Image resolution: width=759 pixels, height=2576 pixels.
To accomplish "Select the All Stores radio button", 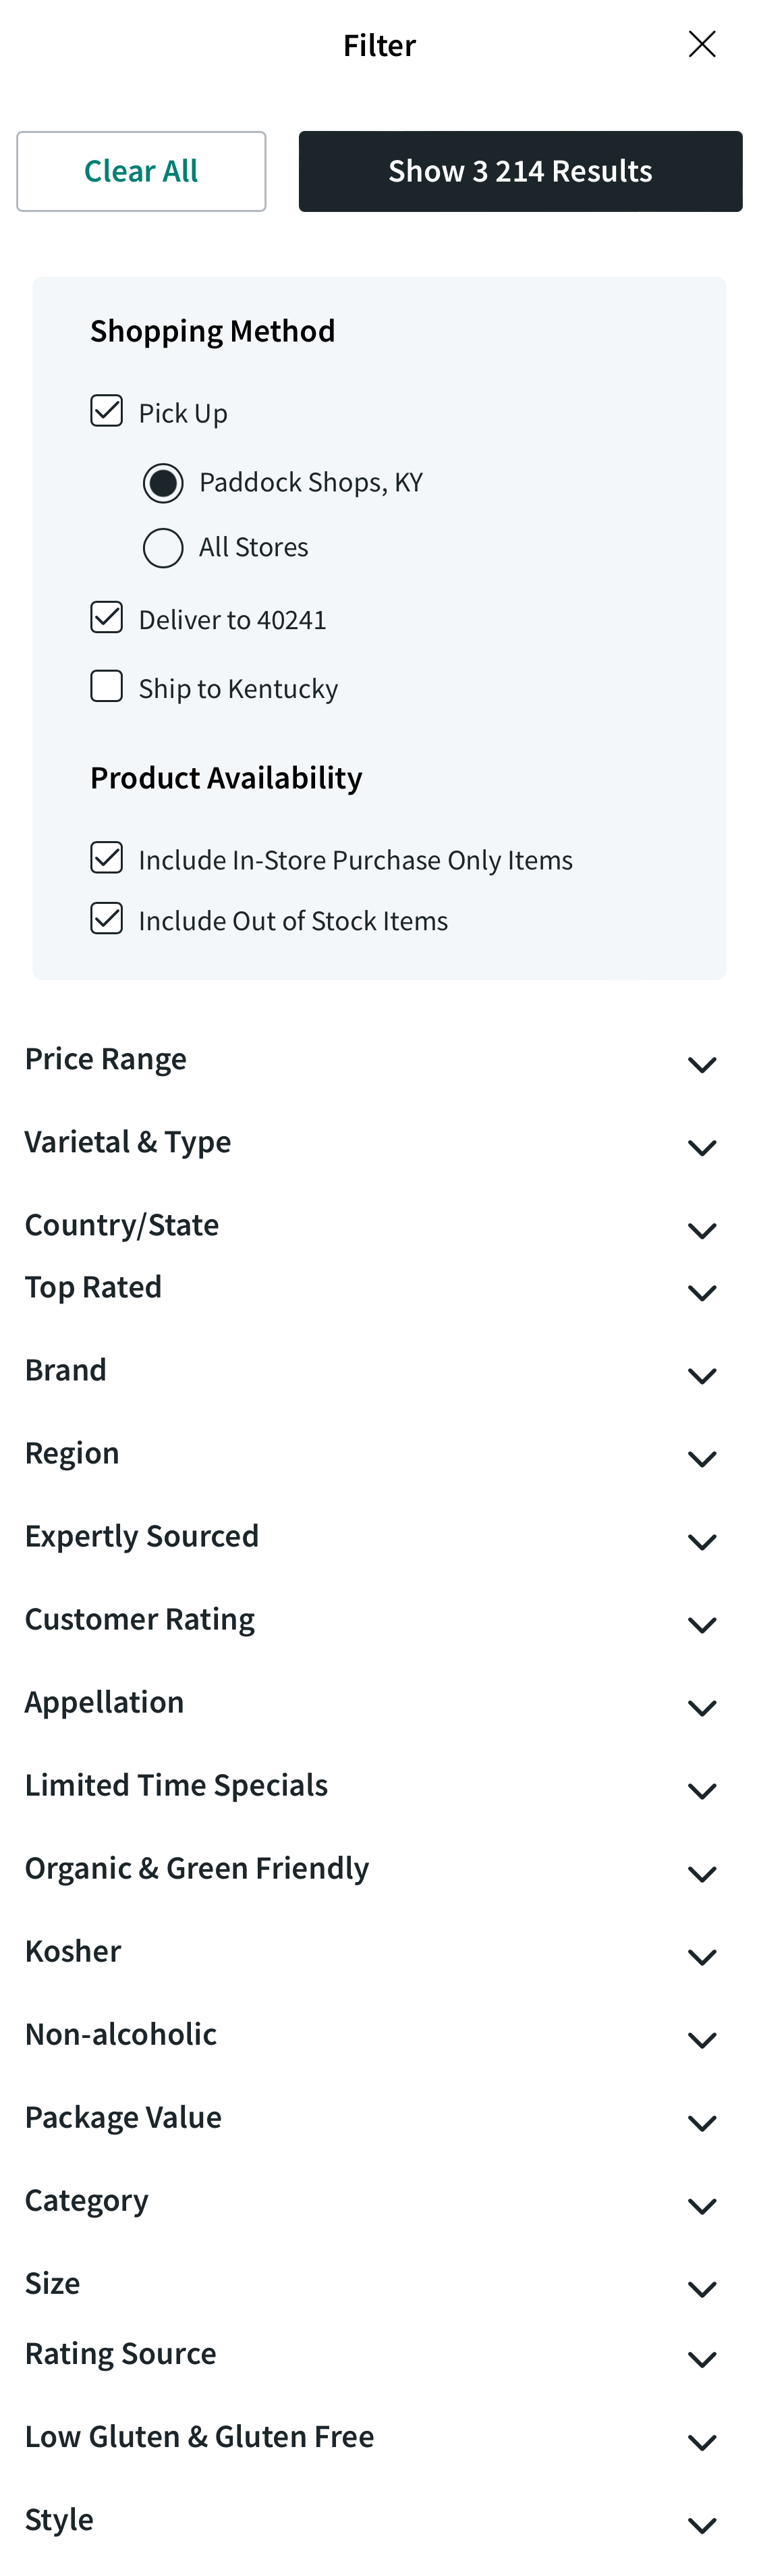I will [163, 547].
